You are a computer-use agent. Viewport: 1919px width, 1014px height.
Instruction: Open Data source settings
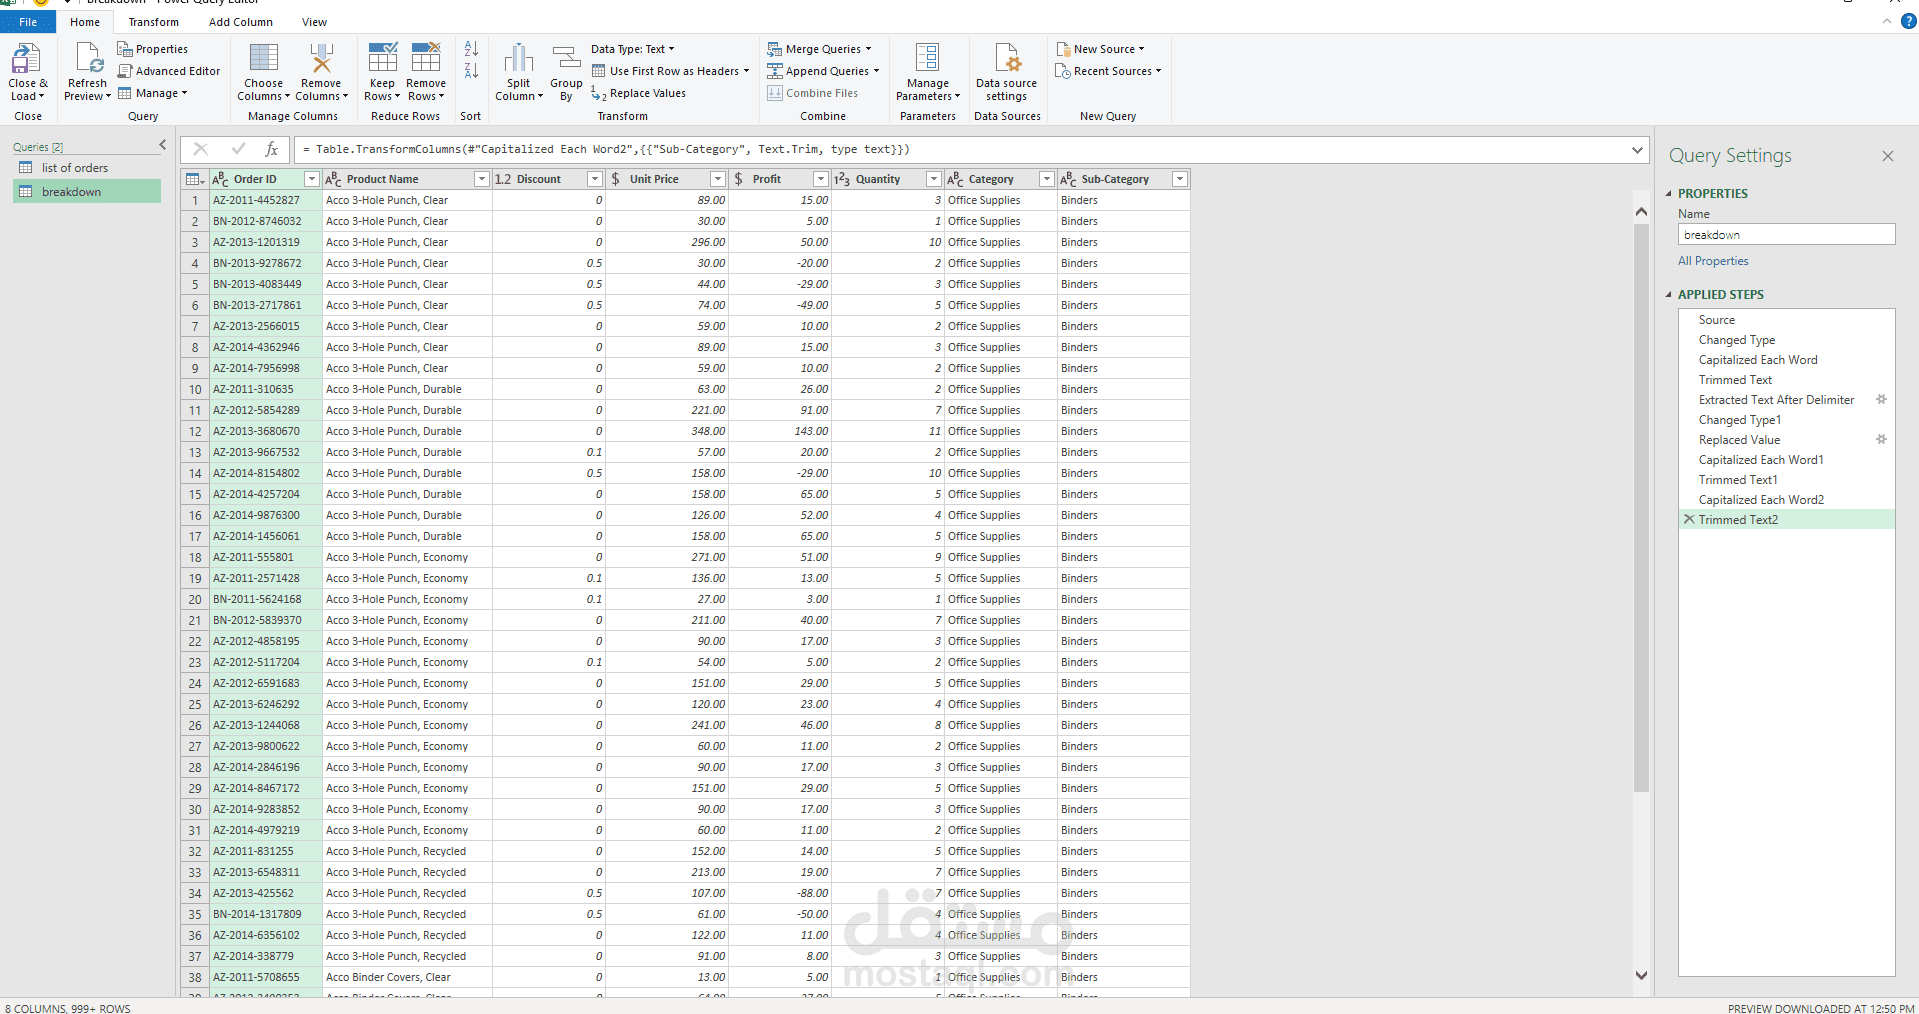(x=1006, y=72)
